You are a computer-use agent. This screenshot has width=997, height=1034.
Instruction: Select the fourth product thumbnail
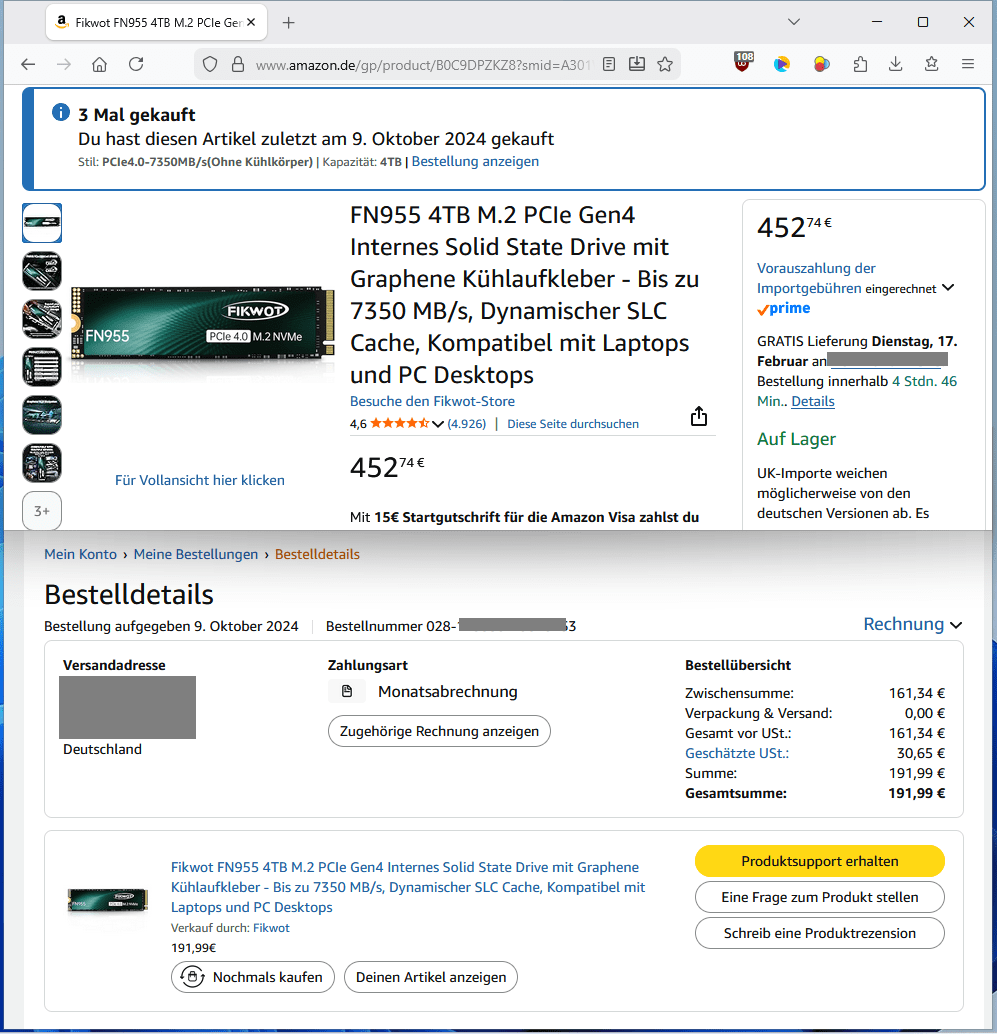coord(42,367)
